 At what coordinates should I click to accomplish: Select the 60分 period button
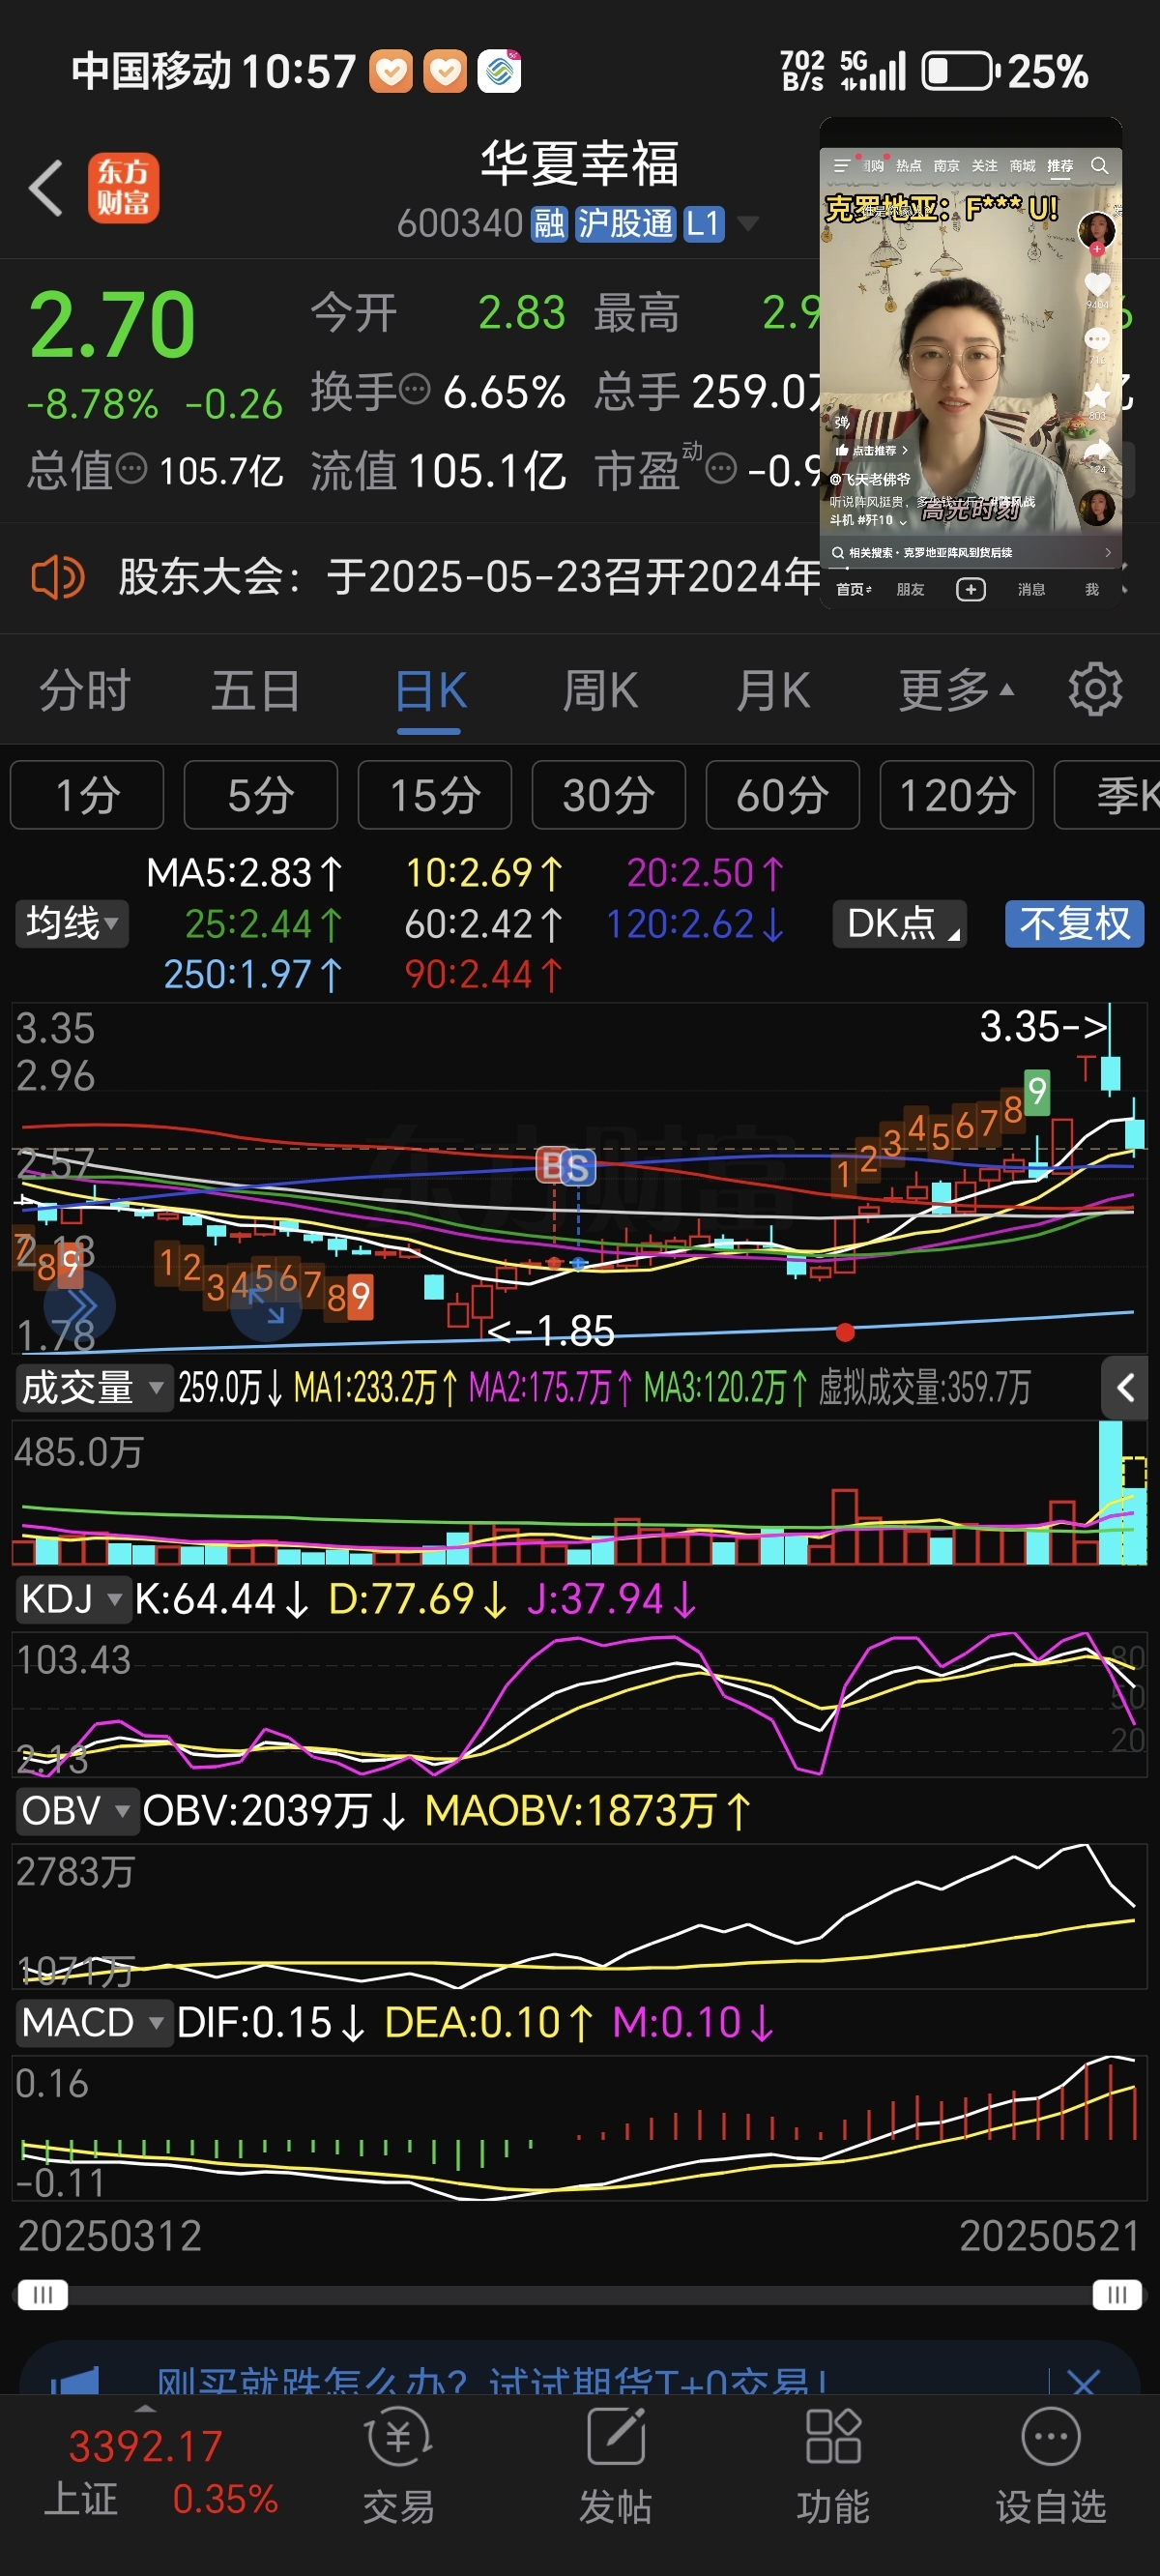(x=783, y=795)
